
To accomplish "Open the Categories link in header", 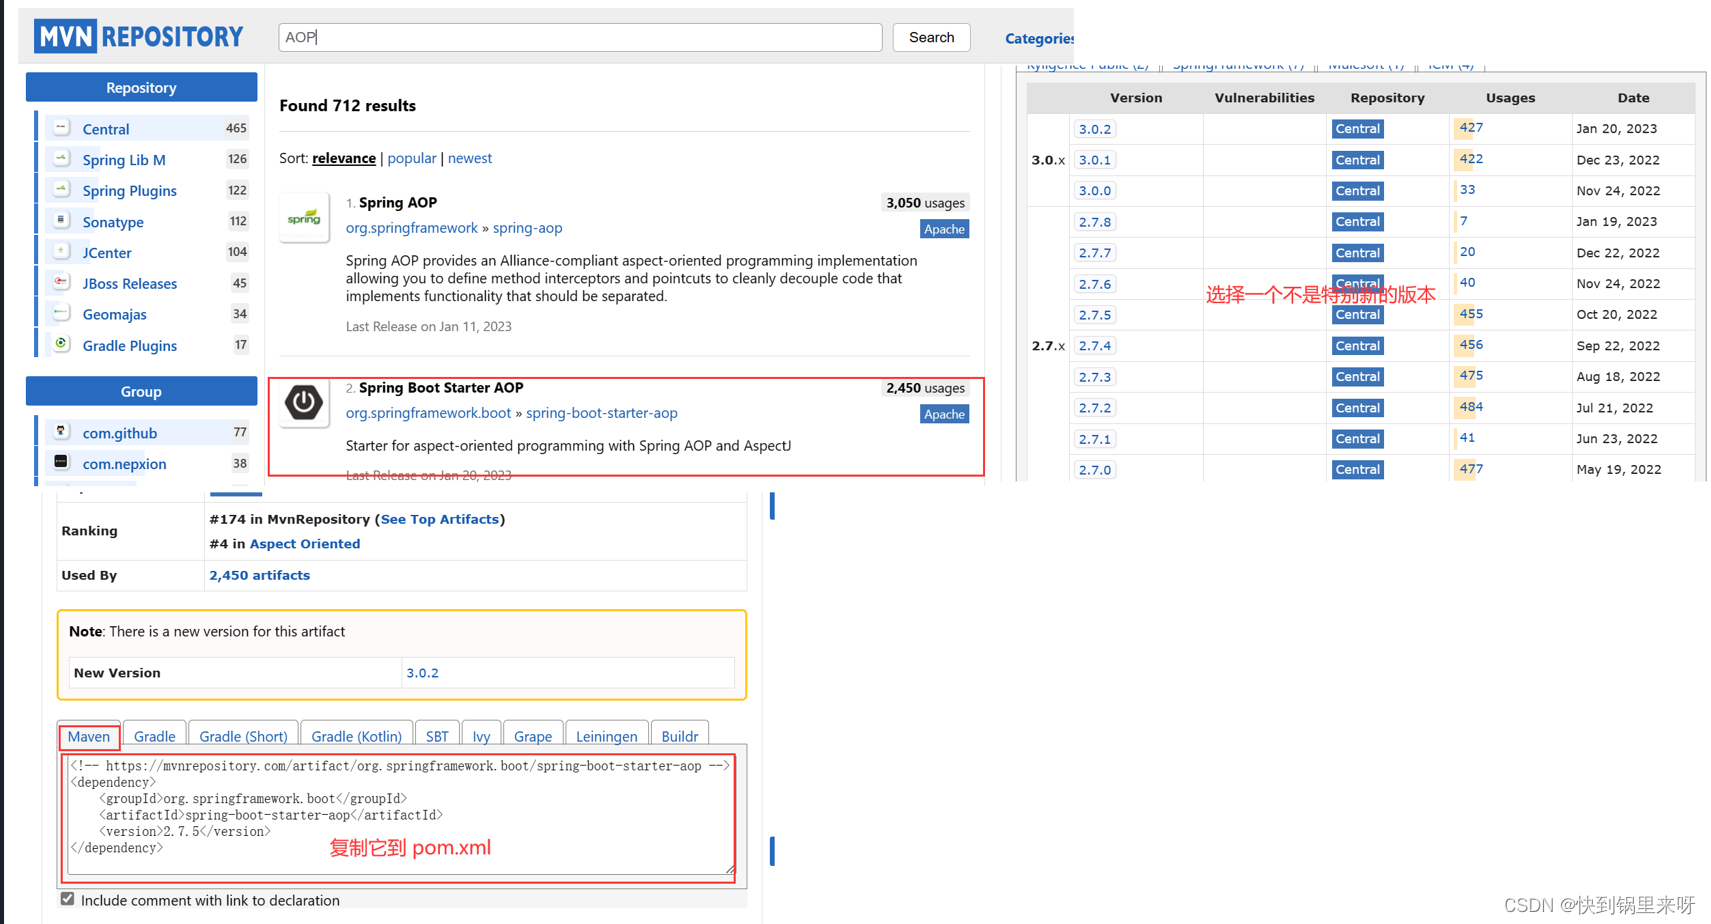I will tap(1039, 38).
